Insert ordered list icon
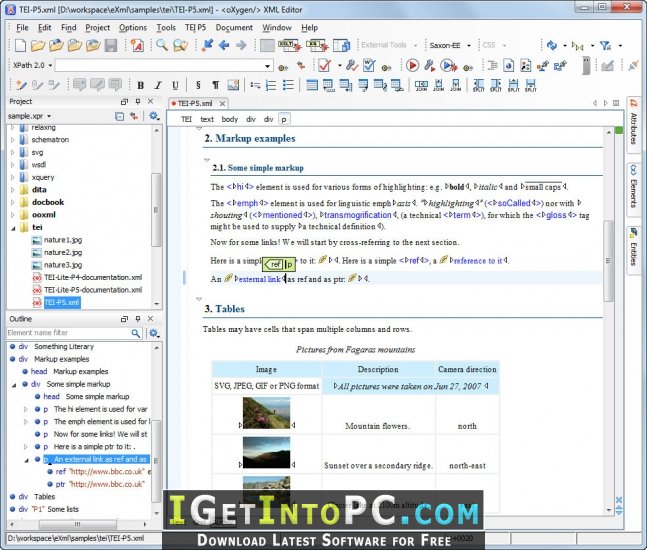The width and height of the screenshot is (647, 550). [271, 85]
